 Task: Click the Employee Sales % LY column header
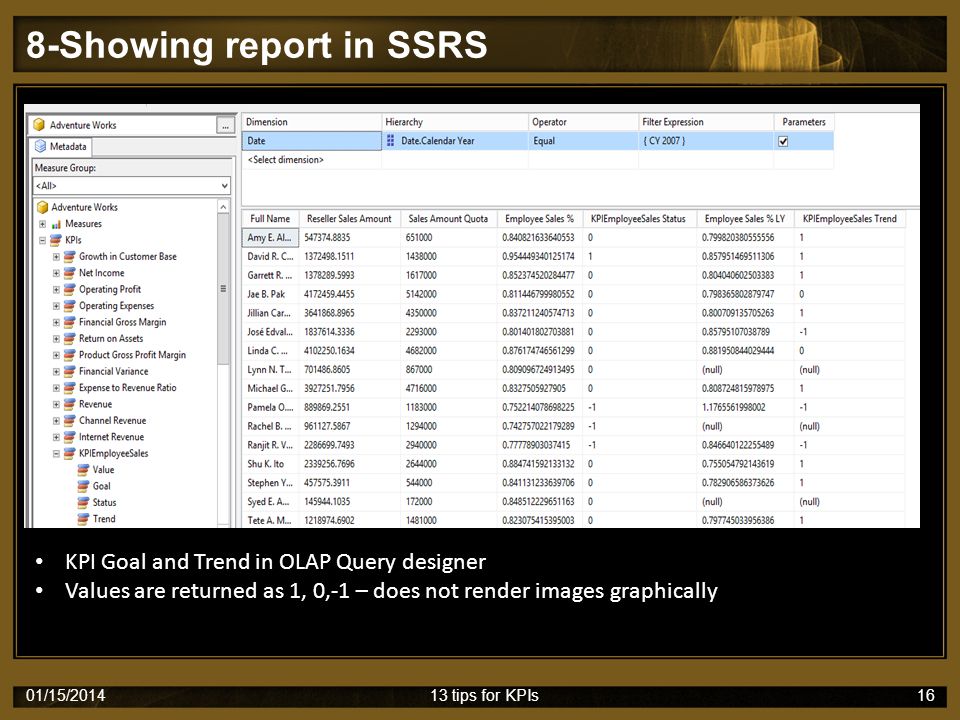coord(745,219)
